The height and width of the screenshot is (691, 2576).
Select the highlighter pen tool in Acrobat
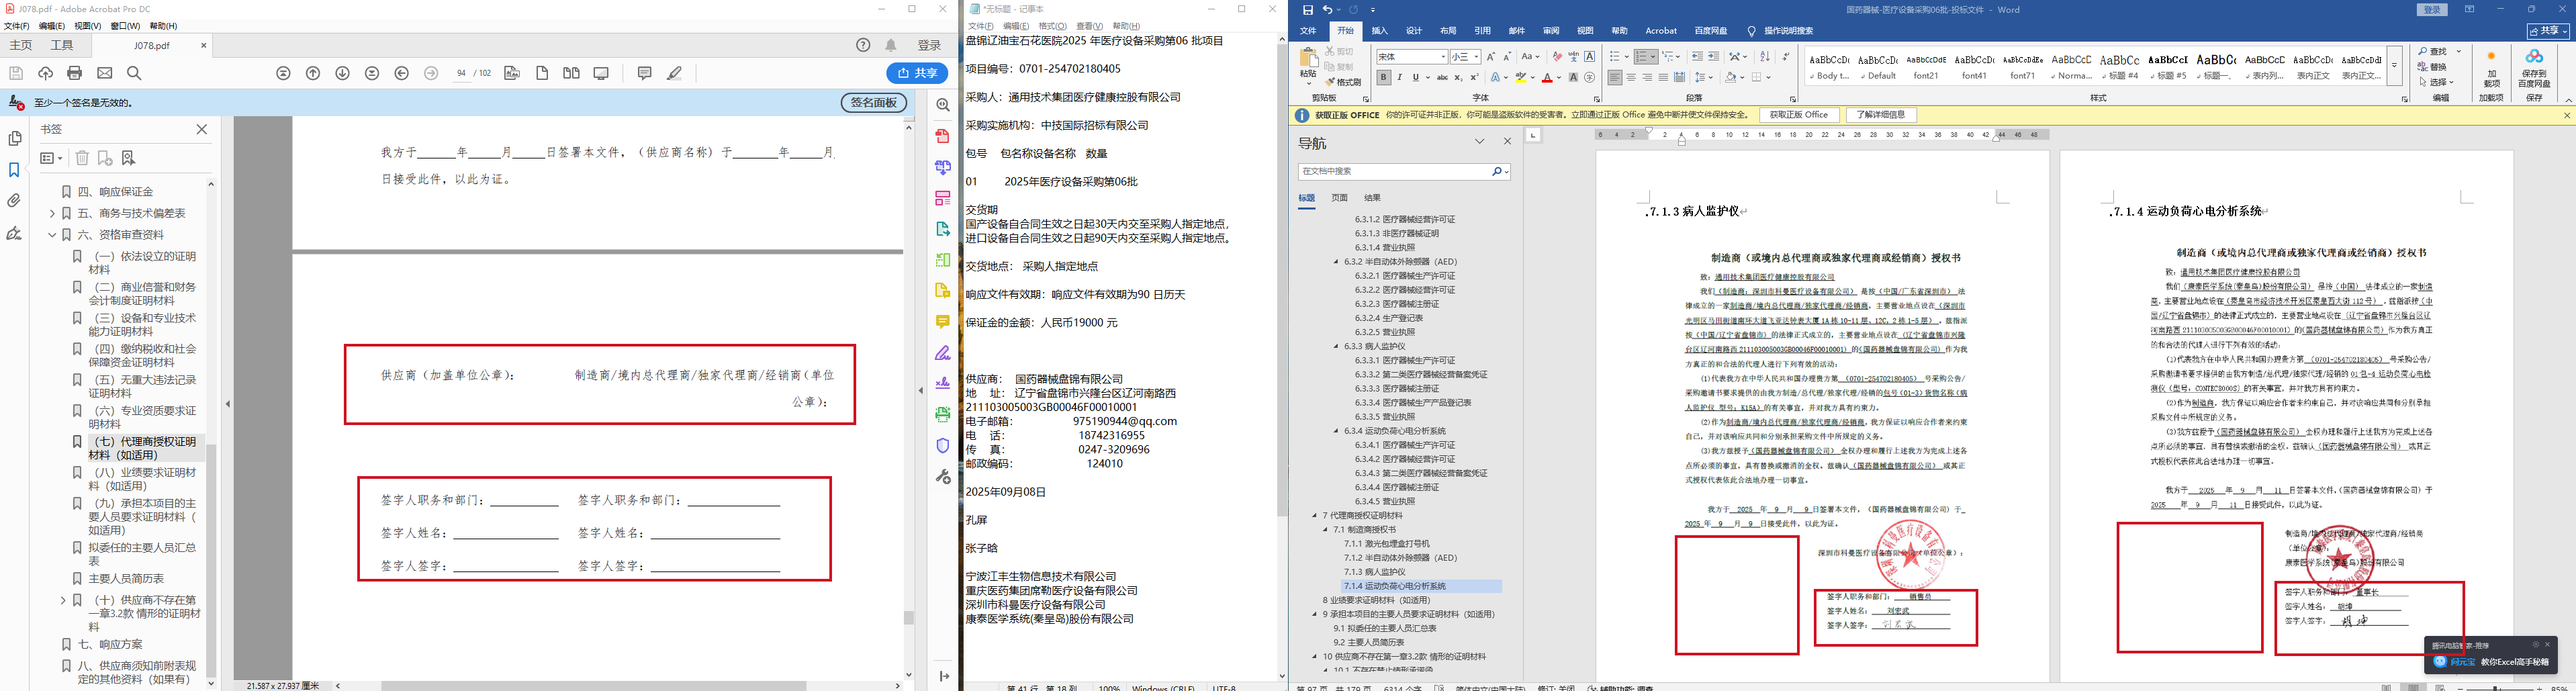(675, 73)
